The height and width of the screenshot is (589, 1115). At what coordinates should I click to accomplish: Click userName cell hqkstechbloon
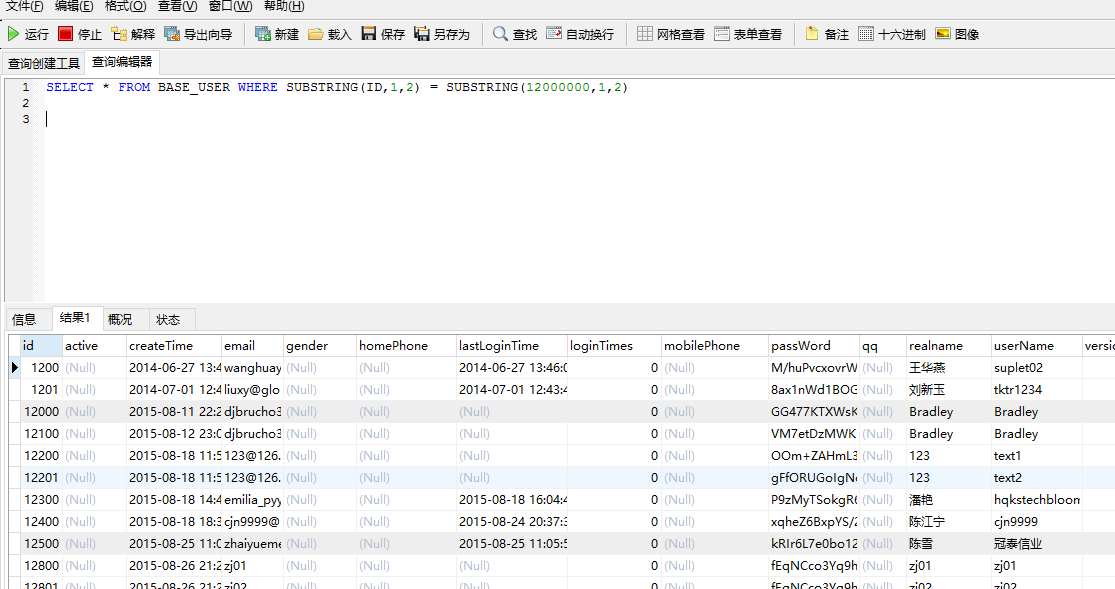(x=1037, y=500)
